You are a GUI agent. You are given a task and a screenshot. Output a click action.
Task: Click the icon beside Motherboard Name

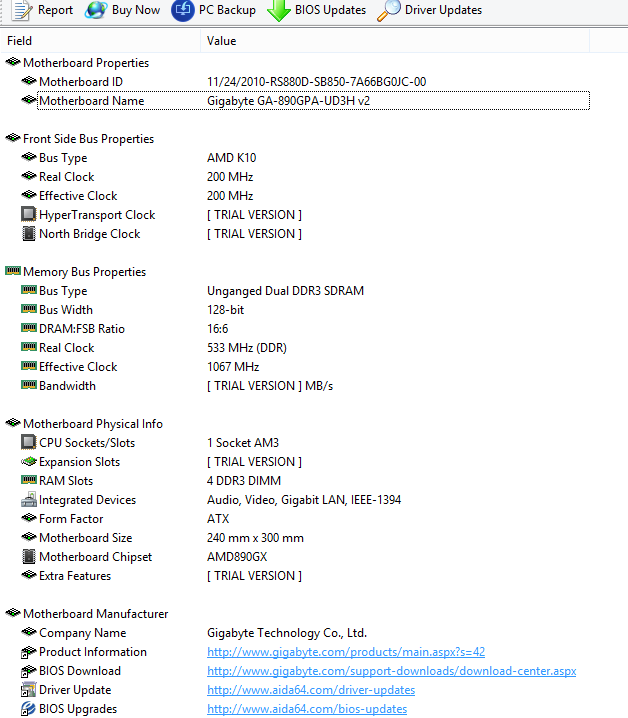(x=29, y=100)
